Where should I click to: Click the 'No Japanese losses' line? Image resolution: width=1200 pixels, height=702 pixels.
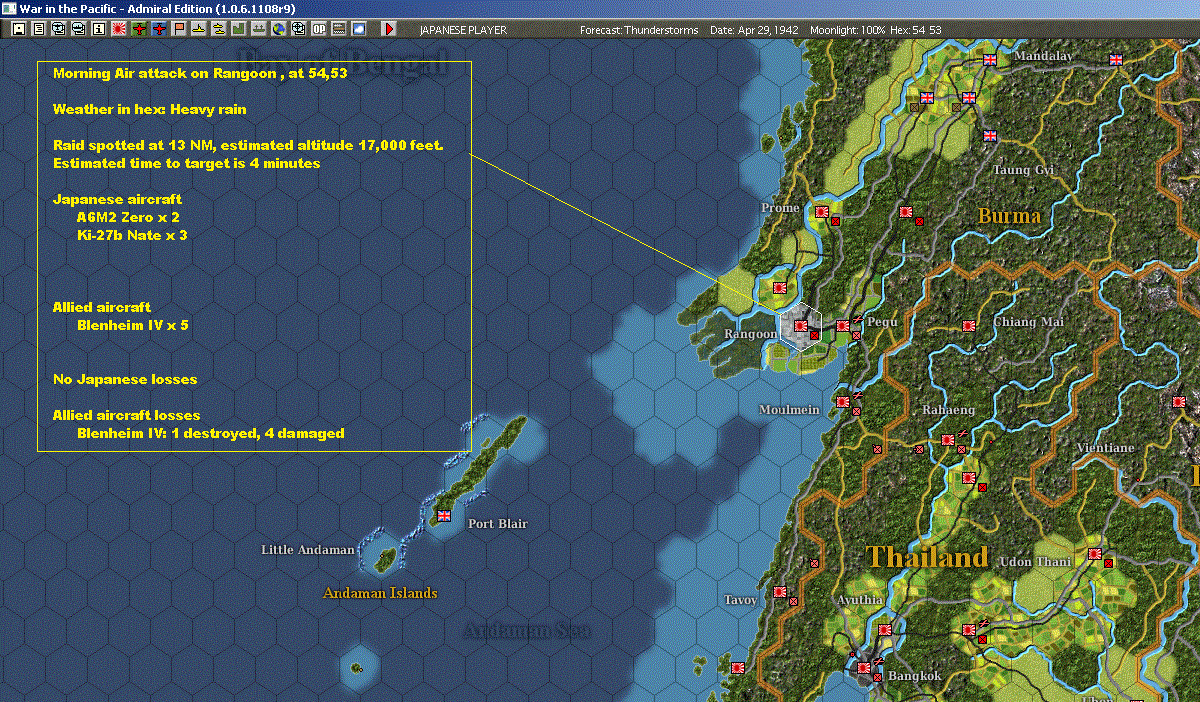[x=125, y=379]
